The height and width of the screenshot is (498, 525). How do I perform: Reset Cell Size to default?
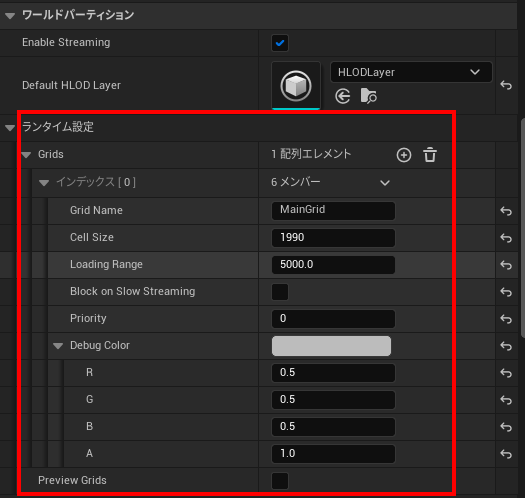coord(506,238)
